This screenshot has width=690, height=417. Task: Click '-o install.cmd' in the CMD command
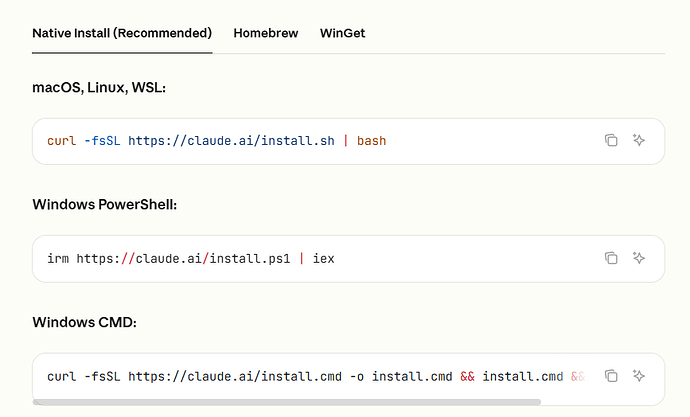[x=401, y=377]
